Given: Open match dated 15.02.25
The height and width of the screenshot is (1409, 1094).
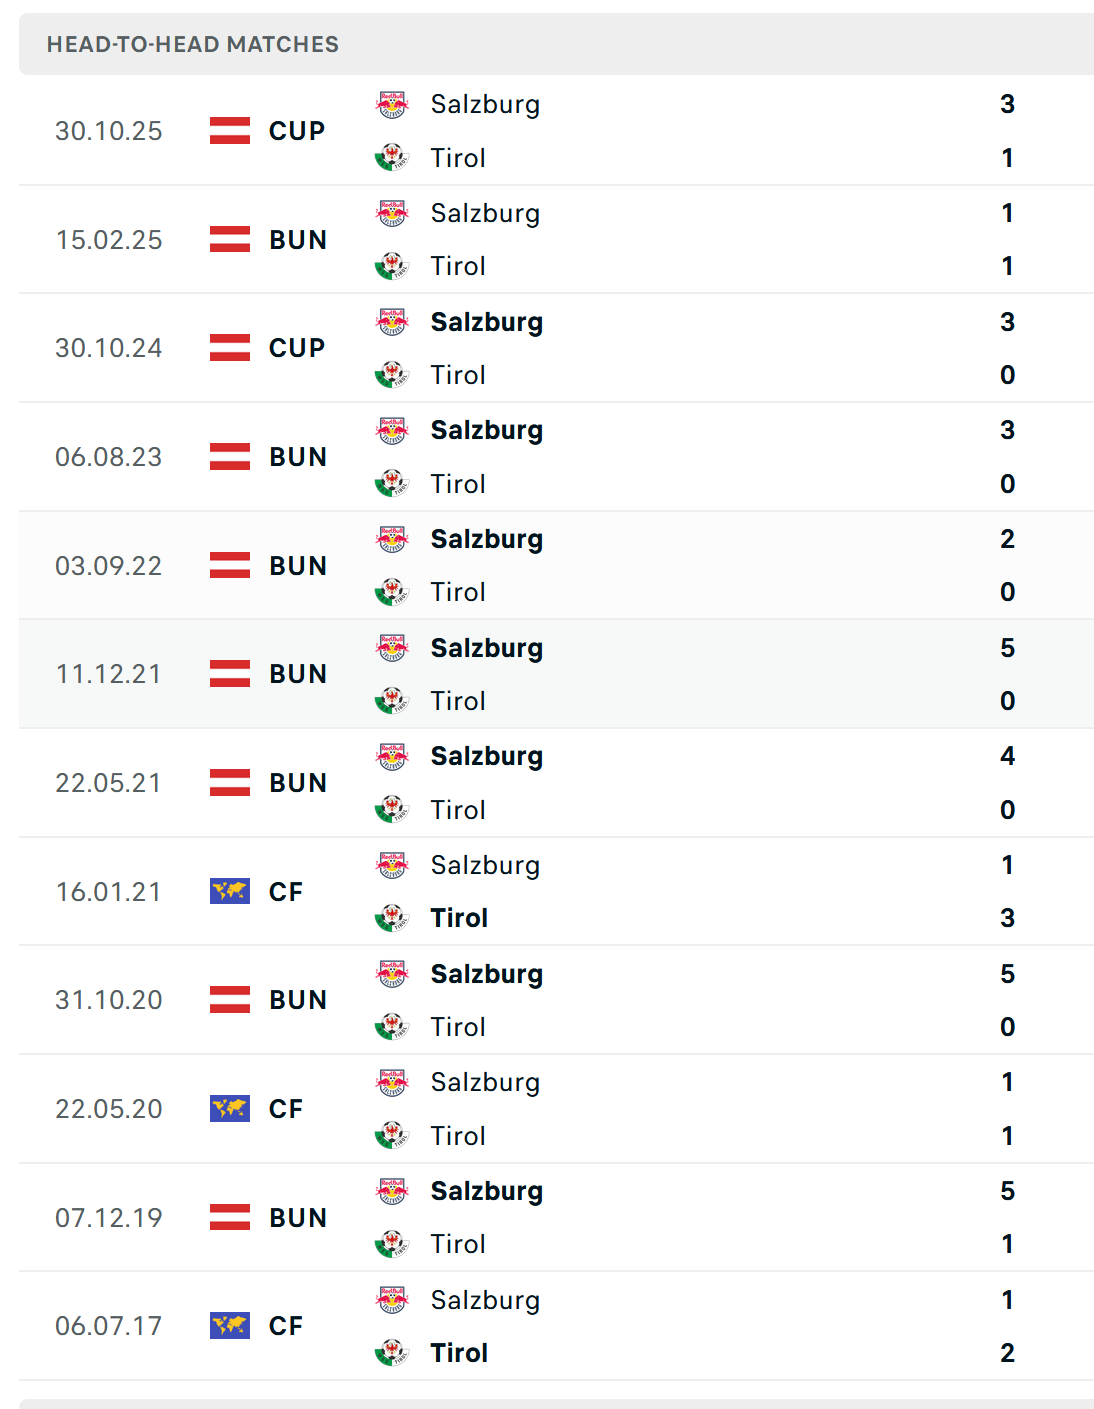Looking at the screenshot, I should click(x=109, y=240).
